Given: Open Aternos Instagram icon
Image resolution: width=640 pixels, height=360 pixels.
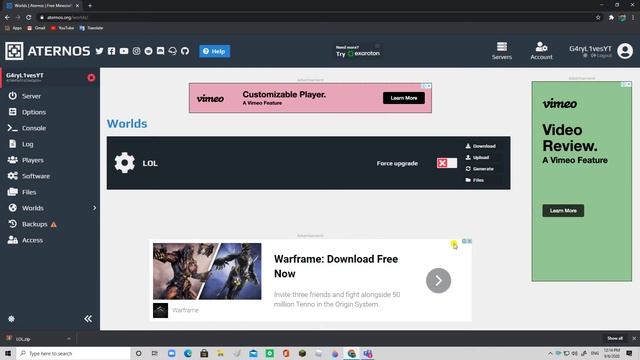Looking at the screenshot, I should point(136,51).
